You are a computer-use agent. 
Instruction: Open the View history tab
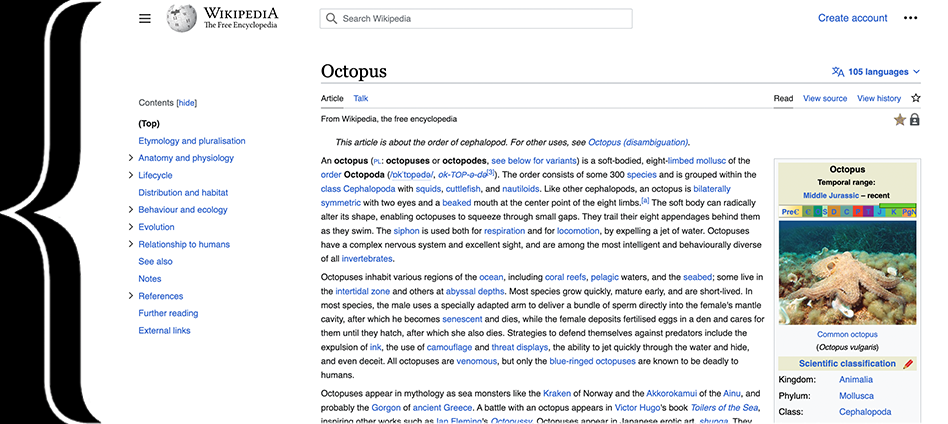coord(879,99)
